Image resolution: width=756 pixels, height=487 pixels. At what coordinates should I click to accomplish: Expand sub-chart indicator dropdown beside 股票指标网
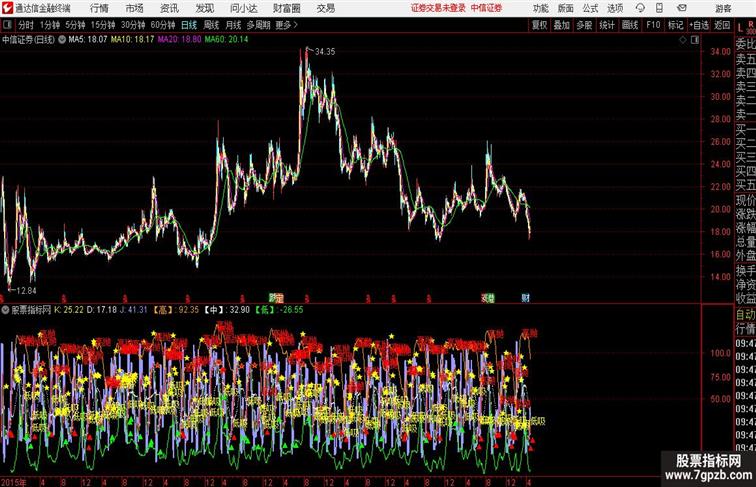[x=5, y=310]
